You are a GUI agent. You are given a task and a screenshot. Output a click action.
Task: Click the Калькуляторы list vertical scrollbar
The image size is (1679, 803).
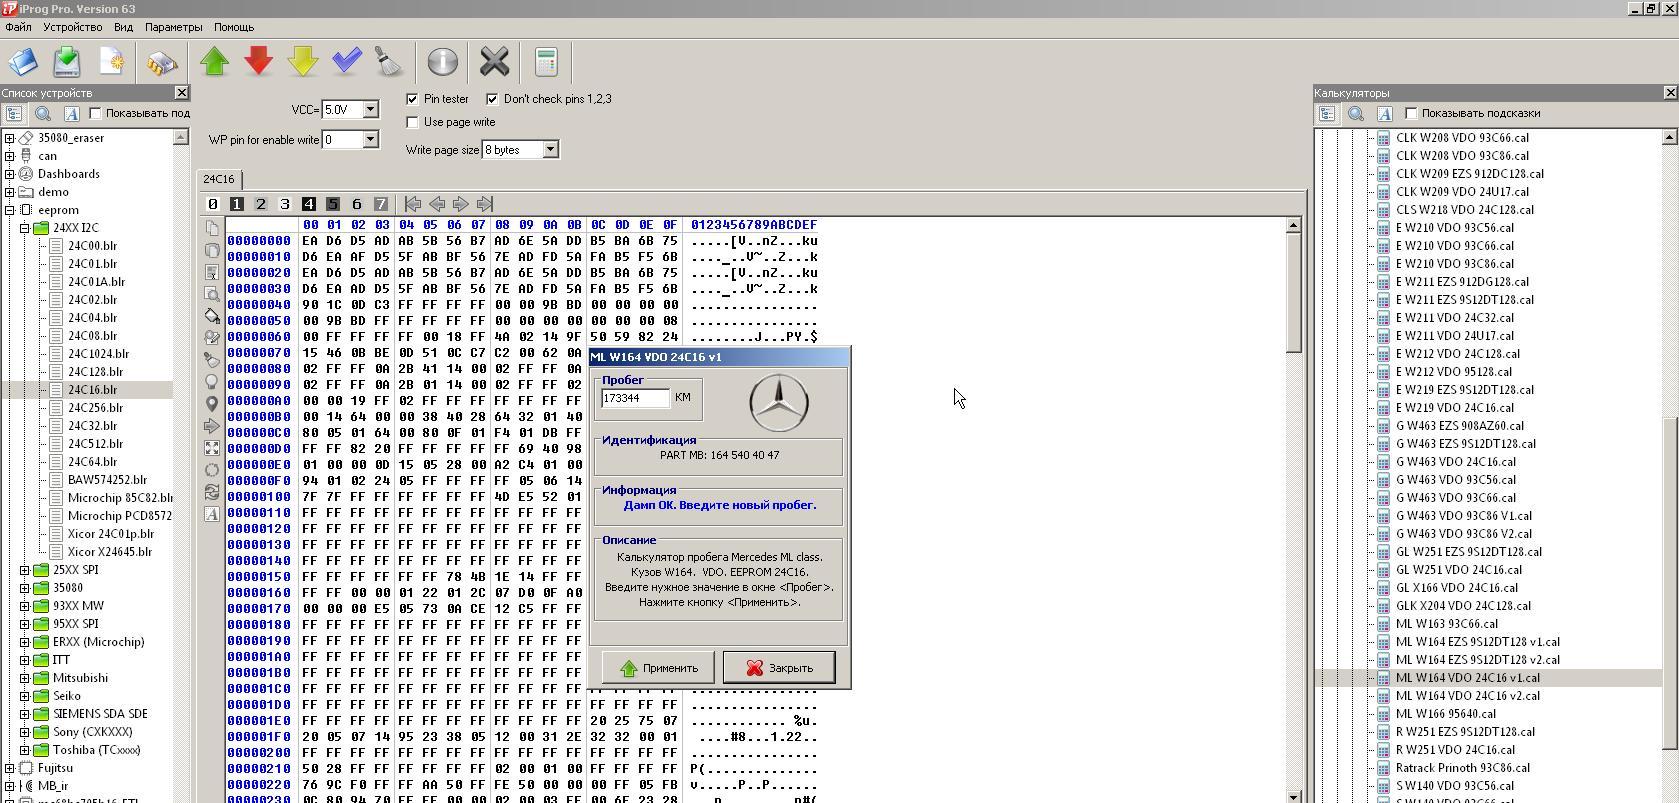tap(1670, 465)
